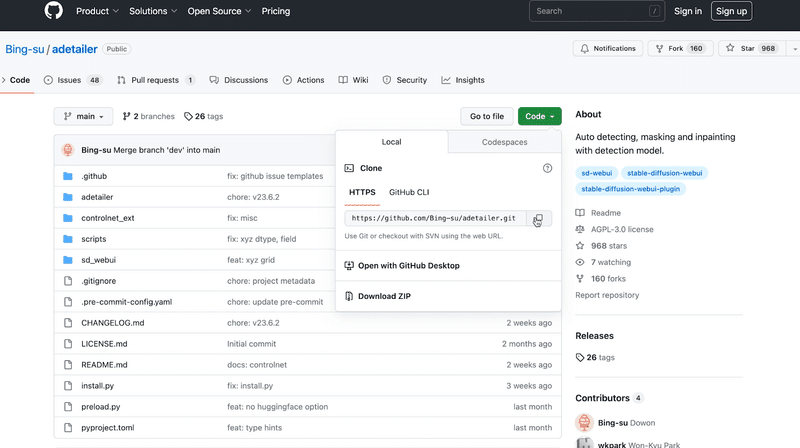800x448 pixels.
Task: Click the Sign up button
Action: coord(731,11)
